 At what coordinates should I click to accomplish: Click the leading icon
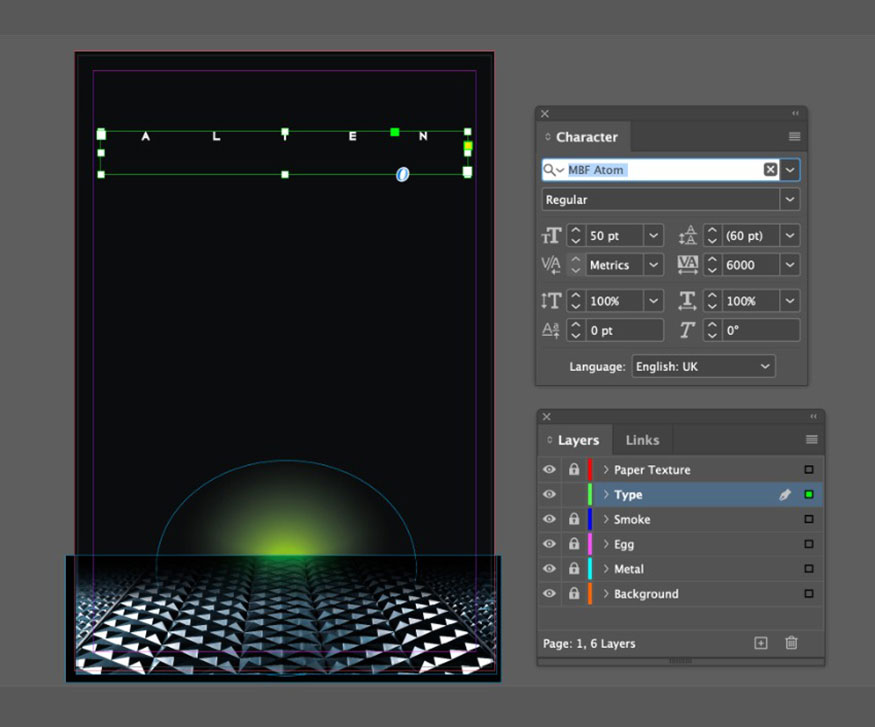click(688, 235)
